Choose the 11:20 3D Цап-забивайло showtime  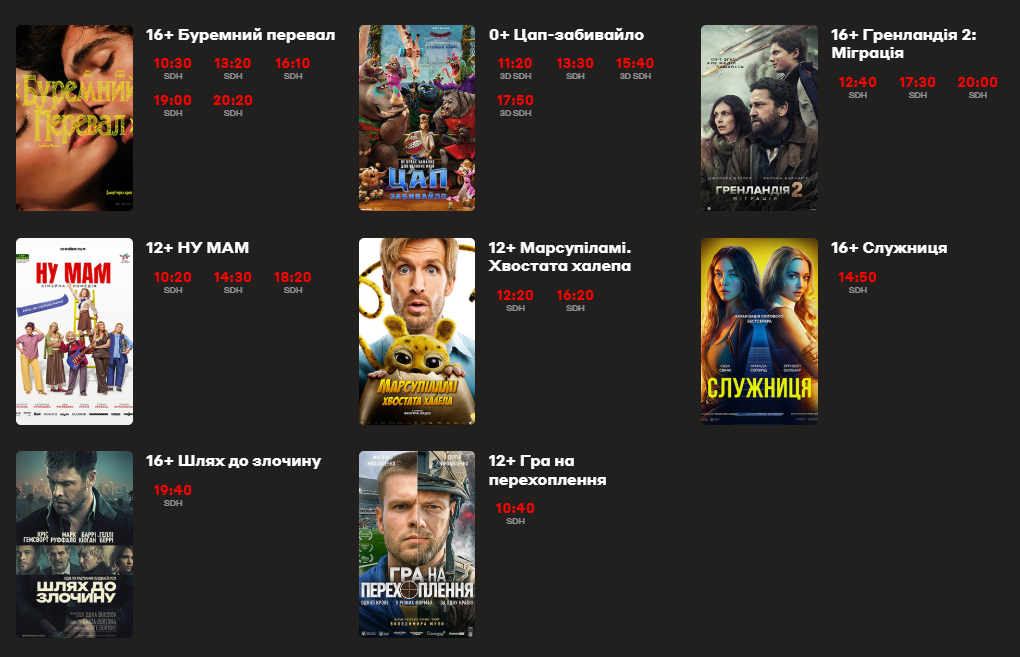coord(515,68)
